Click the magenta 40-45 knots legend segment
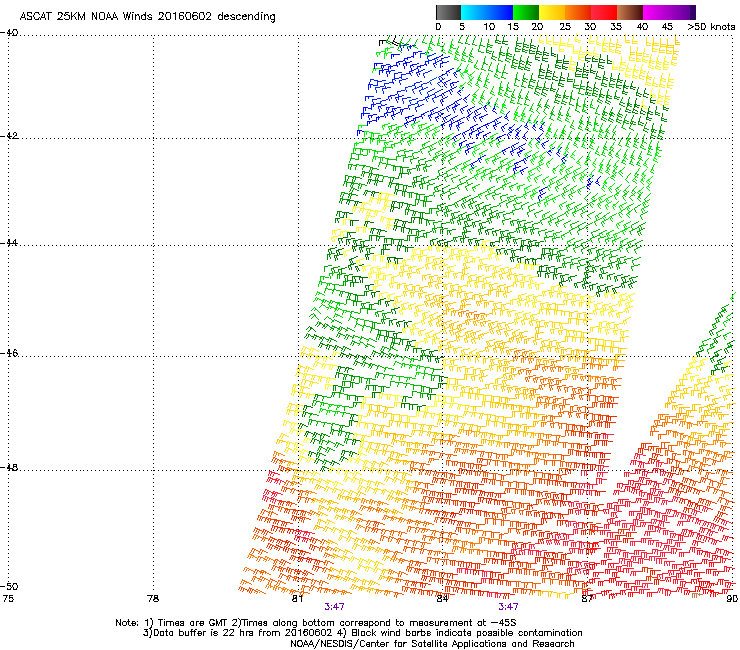Screen dimensions: 740x650 tap(656, 12)
